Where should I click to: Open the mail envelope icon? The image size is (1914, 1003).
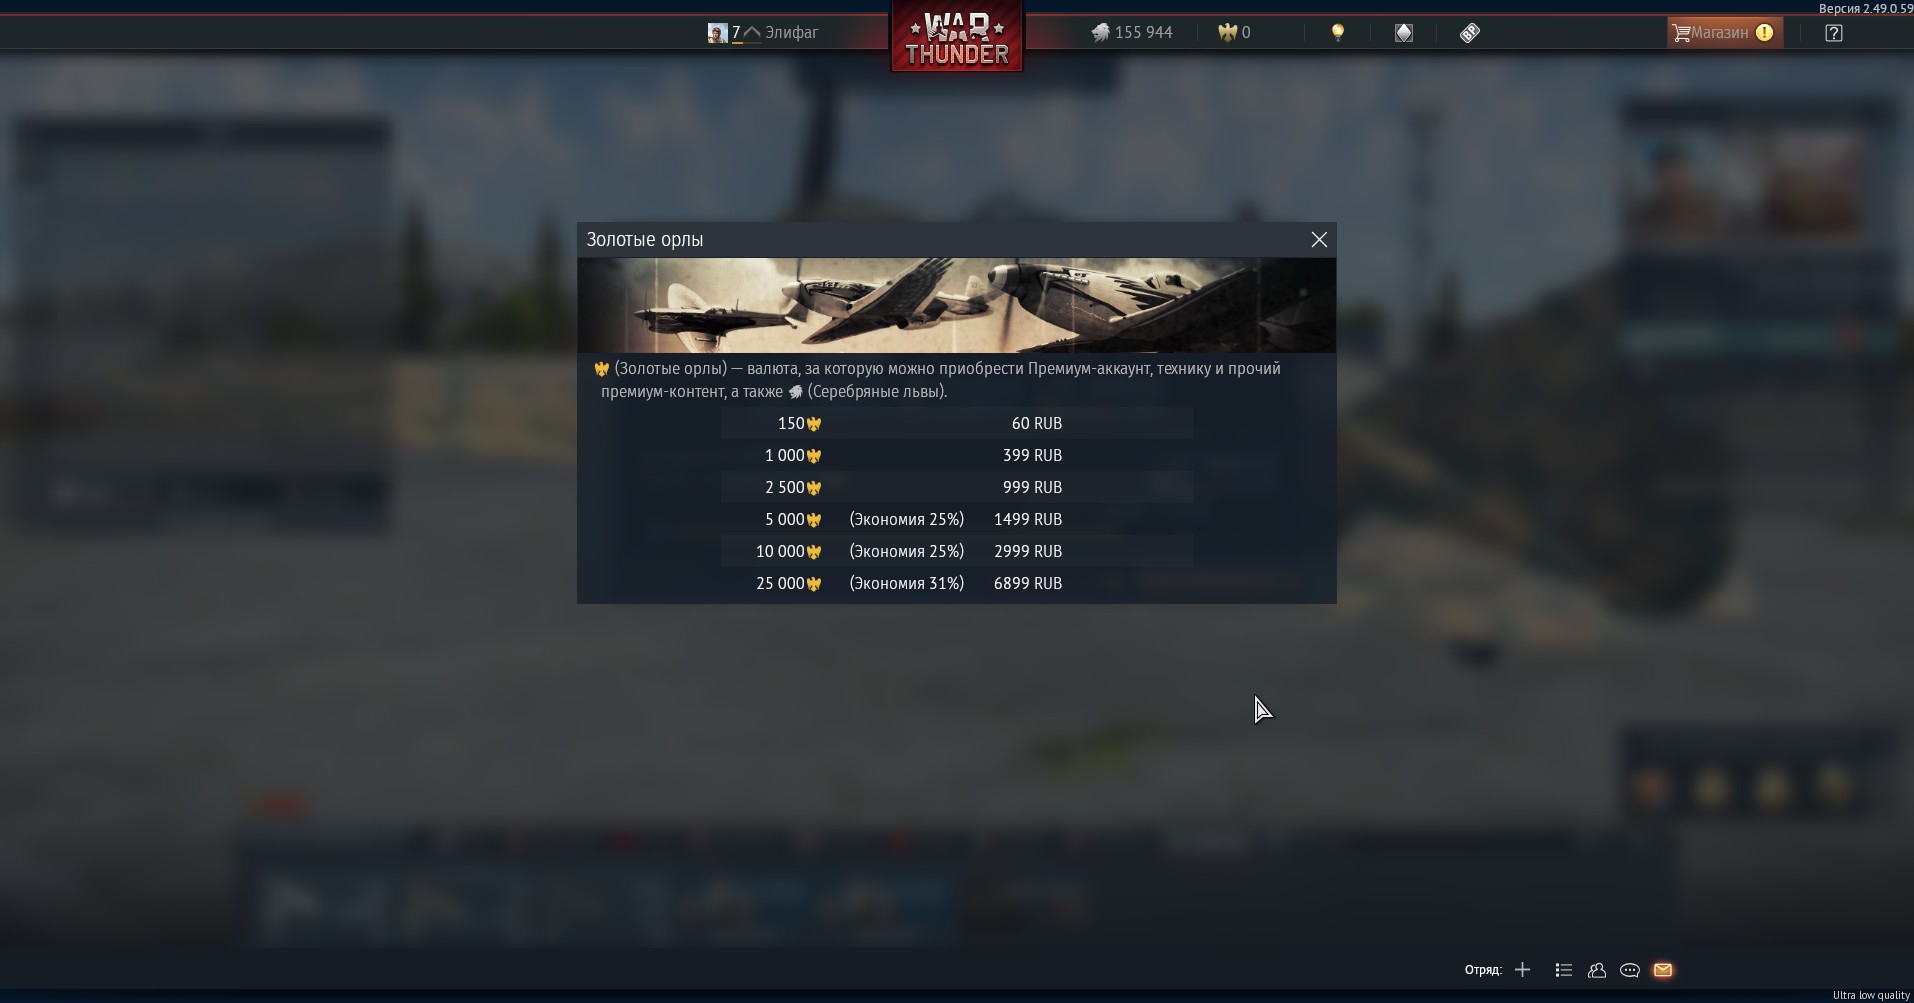(x=1663, y=970)
